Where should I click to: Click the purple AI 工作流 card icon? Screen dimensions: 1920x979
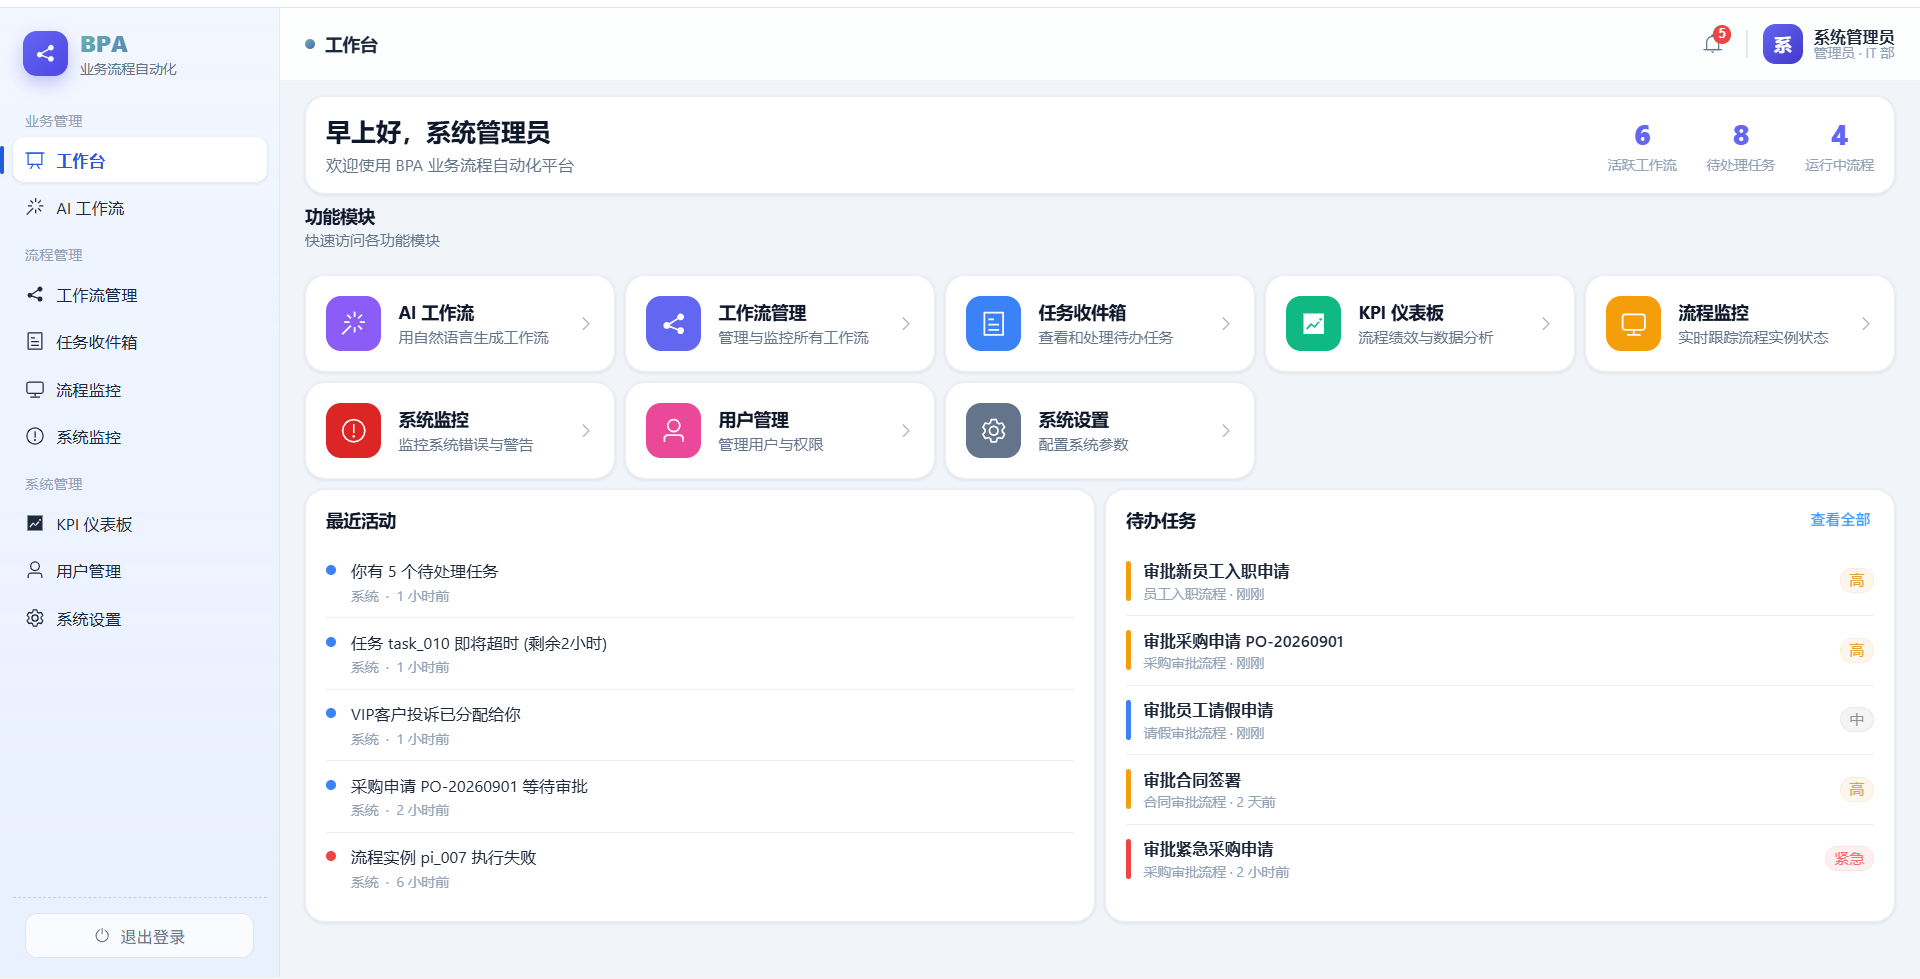coord(353,323)
